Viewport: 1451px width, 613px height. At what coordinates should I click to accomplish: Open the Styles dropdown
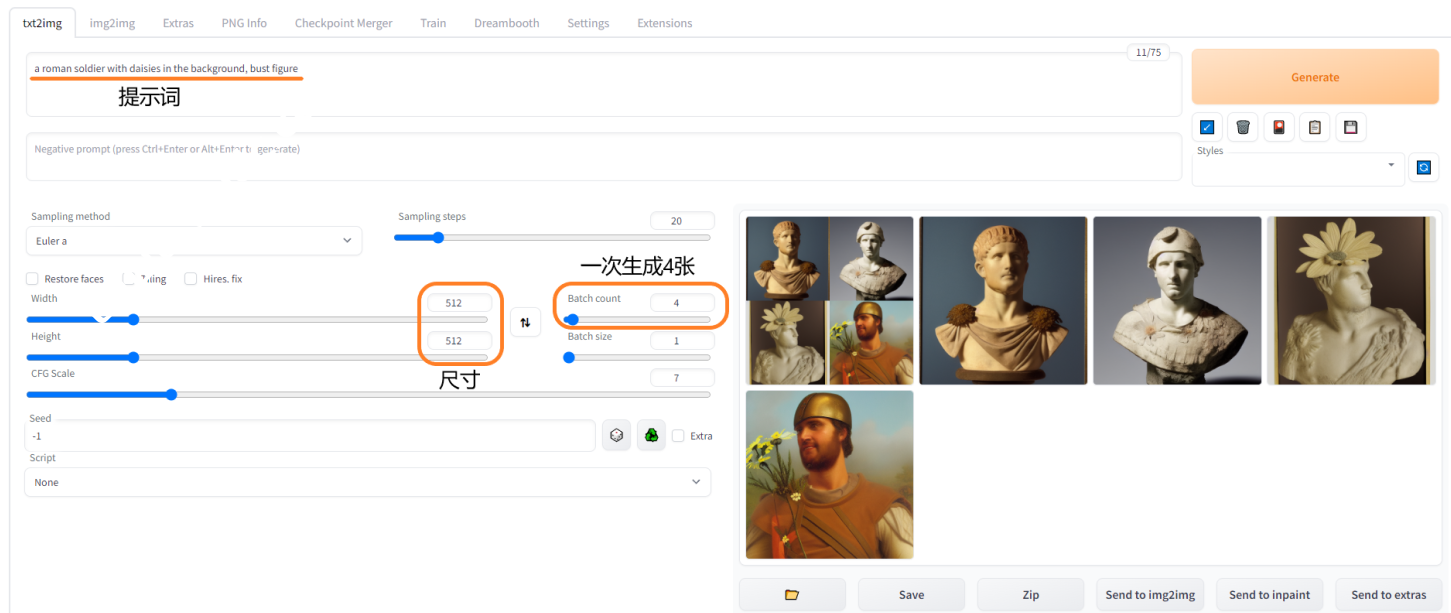pos(1297,166)
